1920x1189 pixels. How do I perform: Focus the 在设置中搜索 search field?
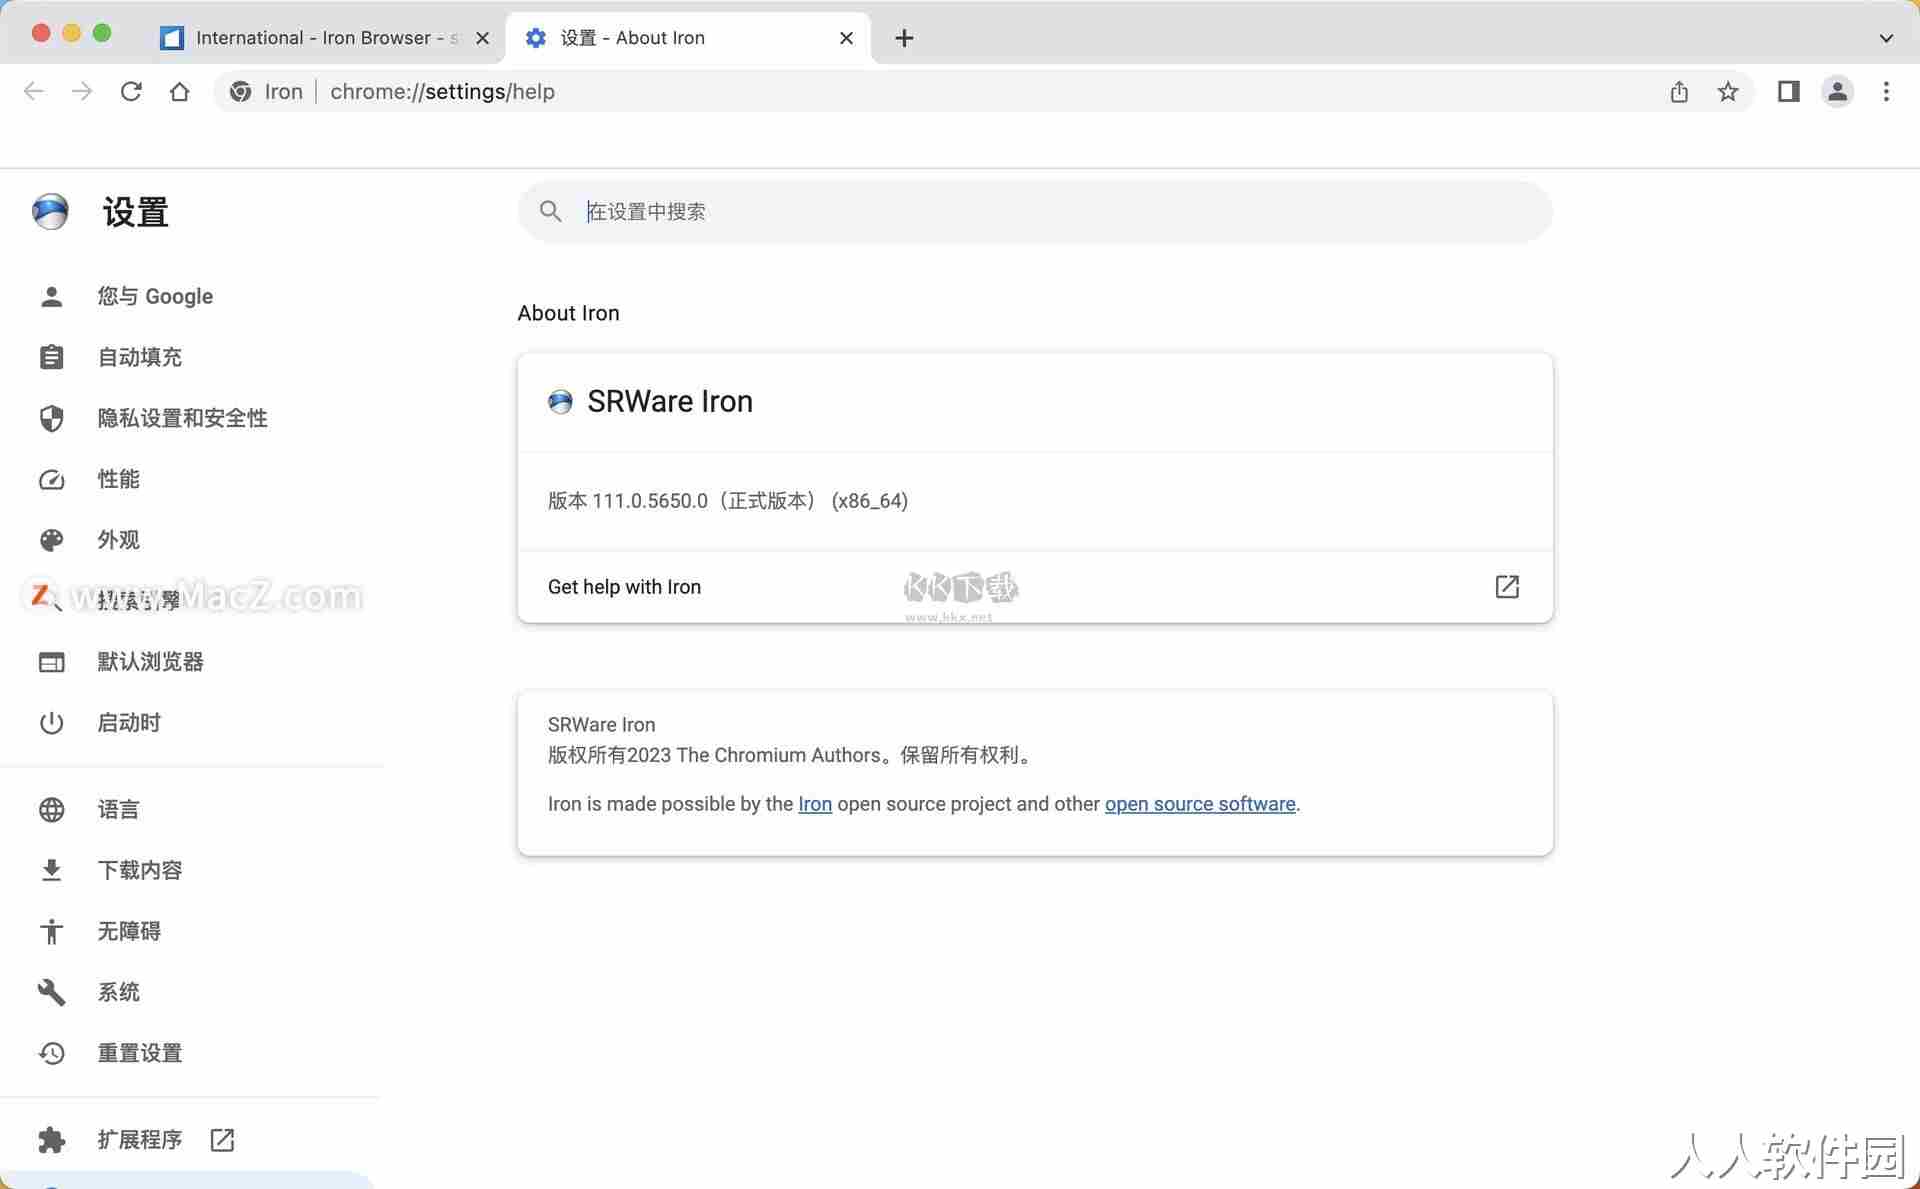(1035, 211)
